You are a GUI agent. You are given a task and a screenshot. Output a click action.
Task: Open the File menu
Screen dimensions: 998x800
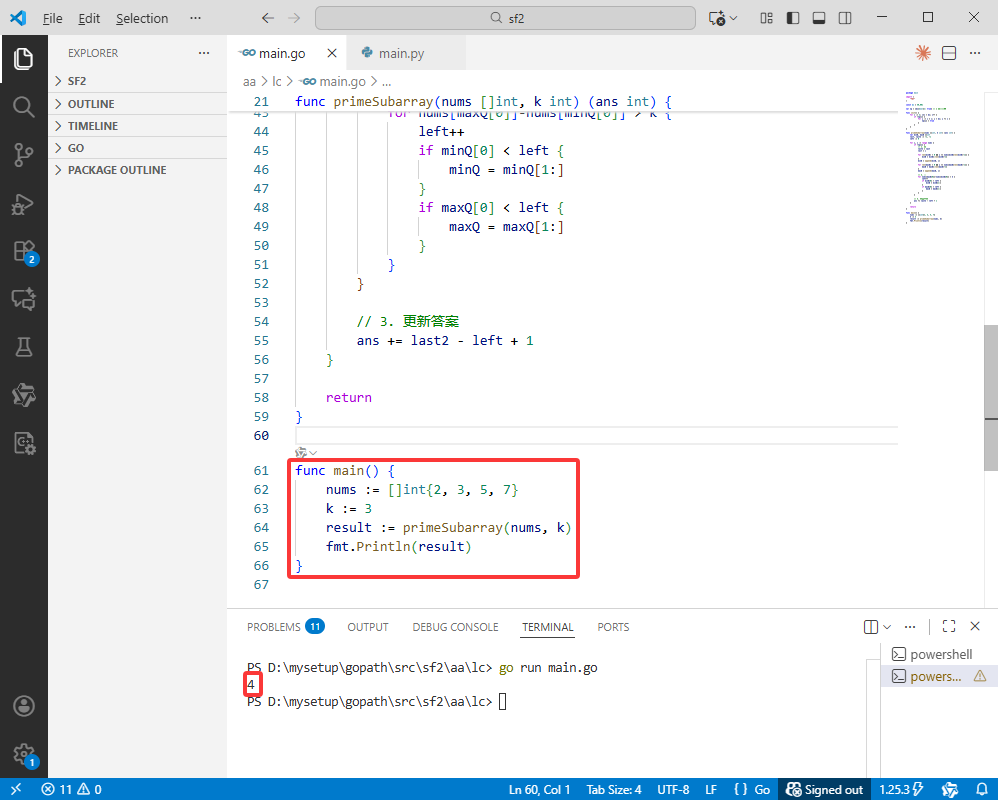(x=52, y=18)
